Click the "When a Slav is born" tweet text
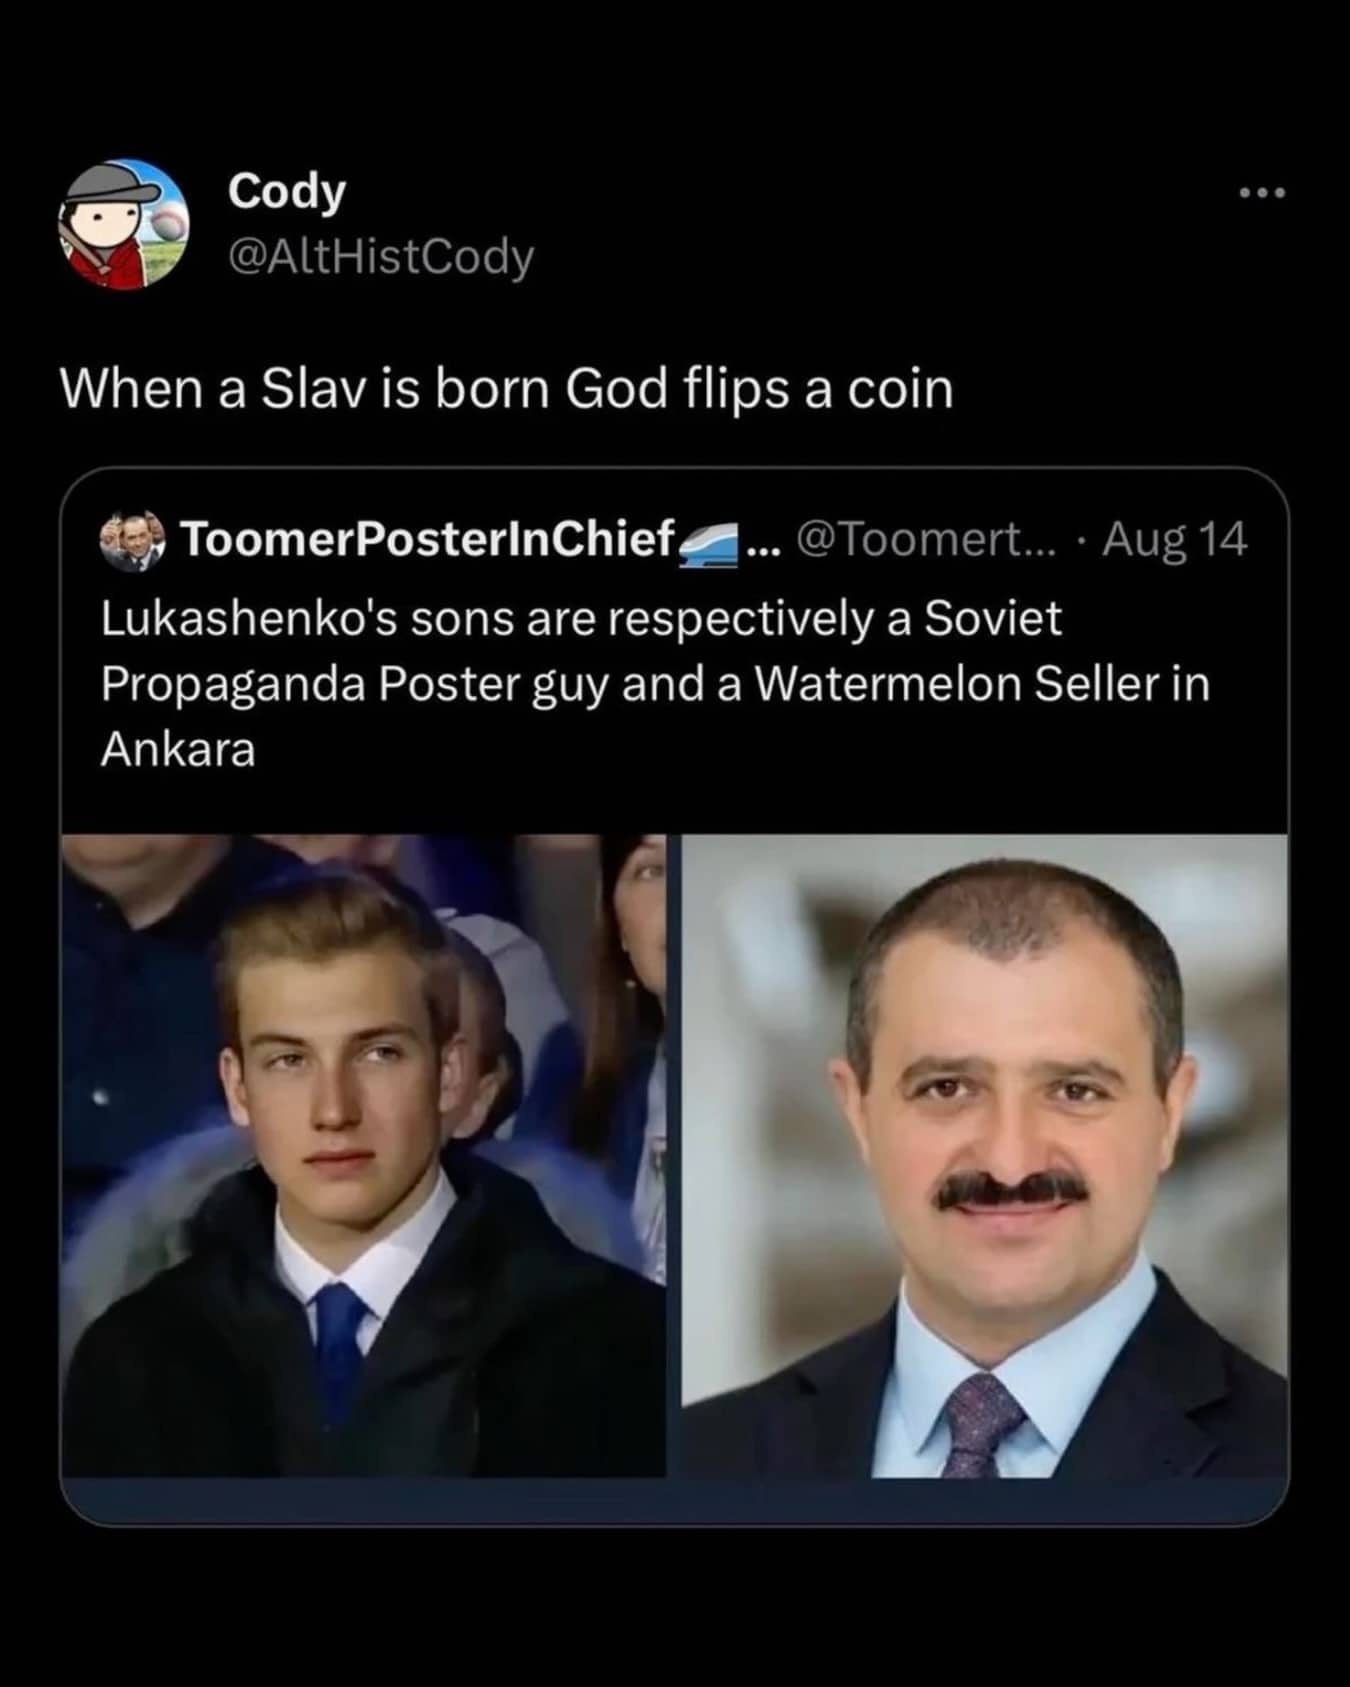Viewport: 1350px width, 1687px height. point(506,389)
